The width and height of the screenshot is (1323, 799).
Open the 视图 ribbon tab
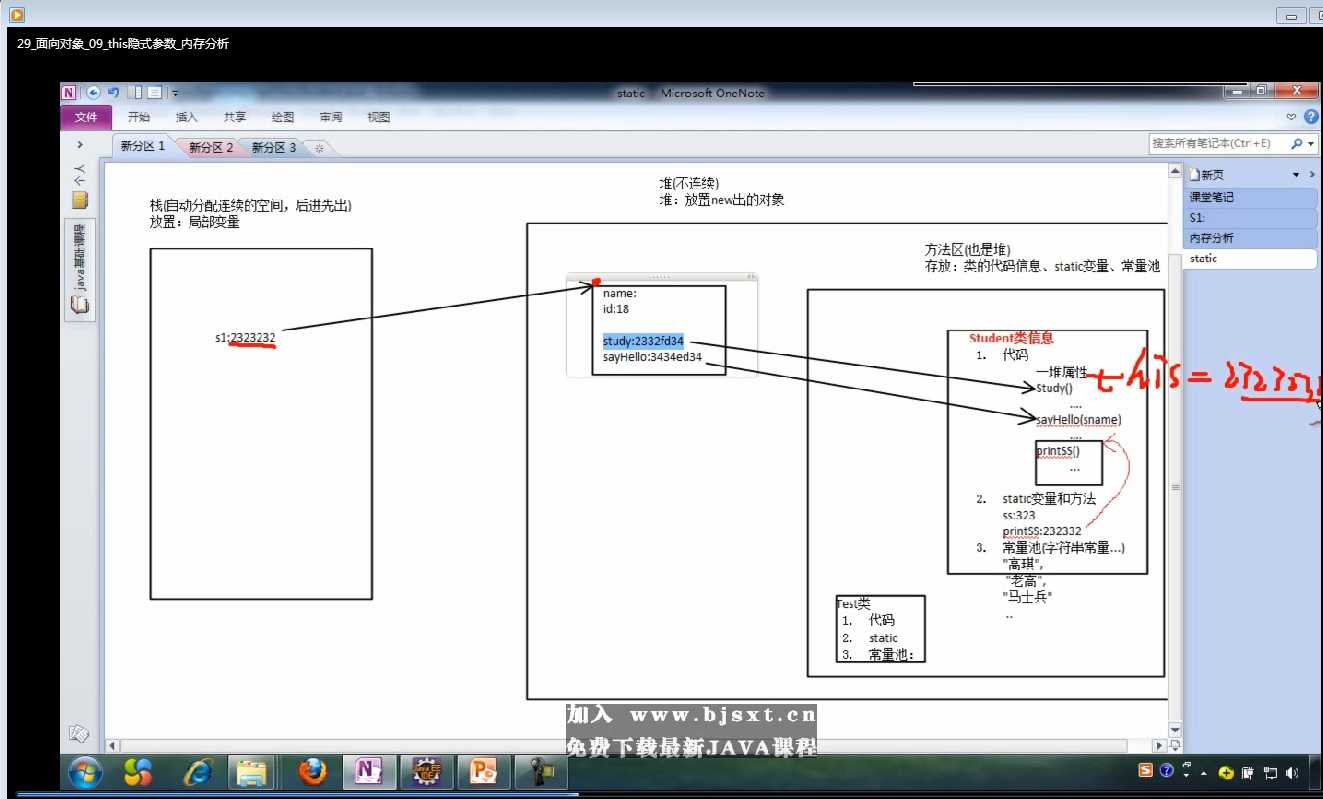[379, 117]
